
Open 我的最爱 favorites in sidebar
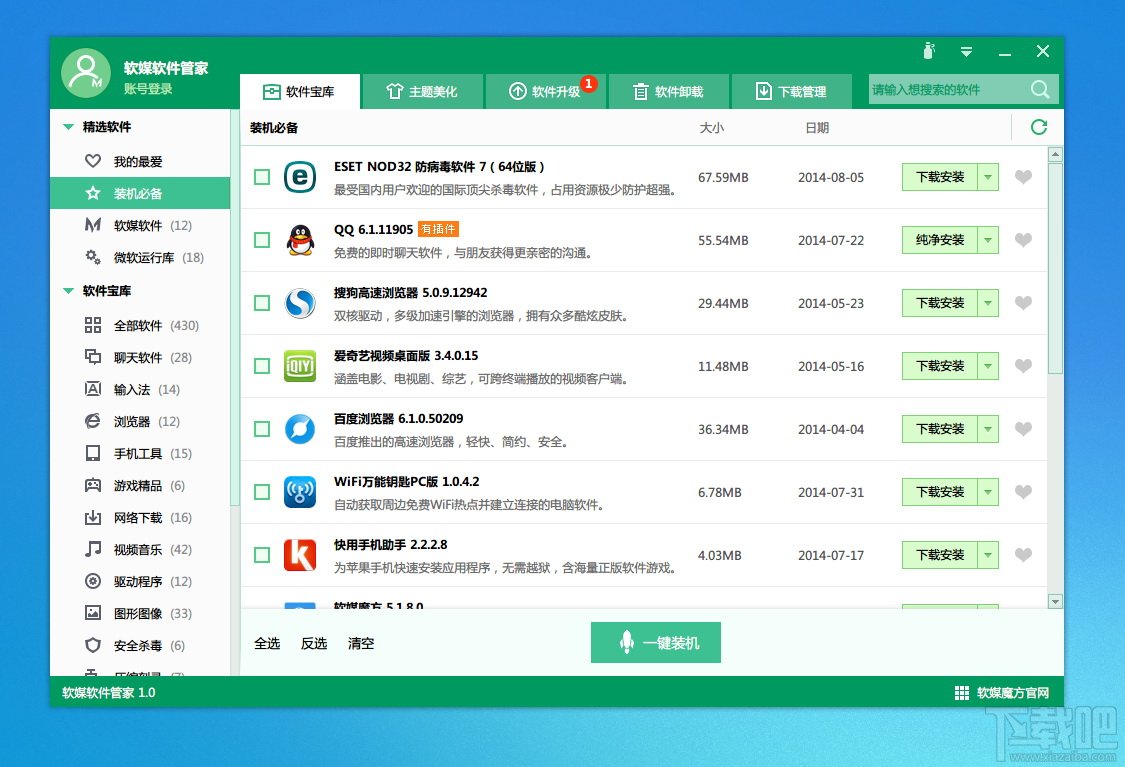[x=140, y=161]
